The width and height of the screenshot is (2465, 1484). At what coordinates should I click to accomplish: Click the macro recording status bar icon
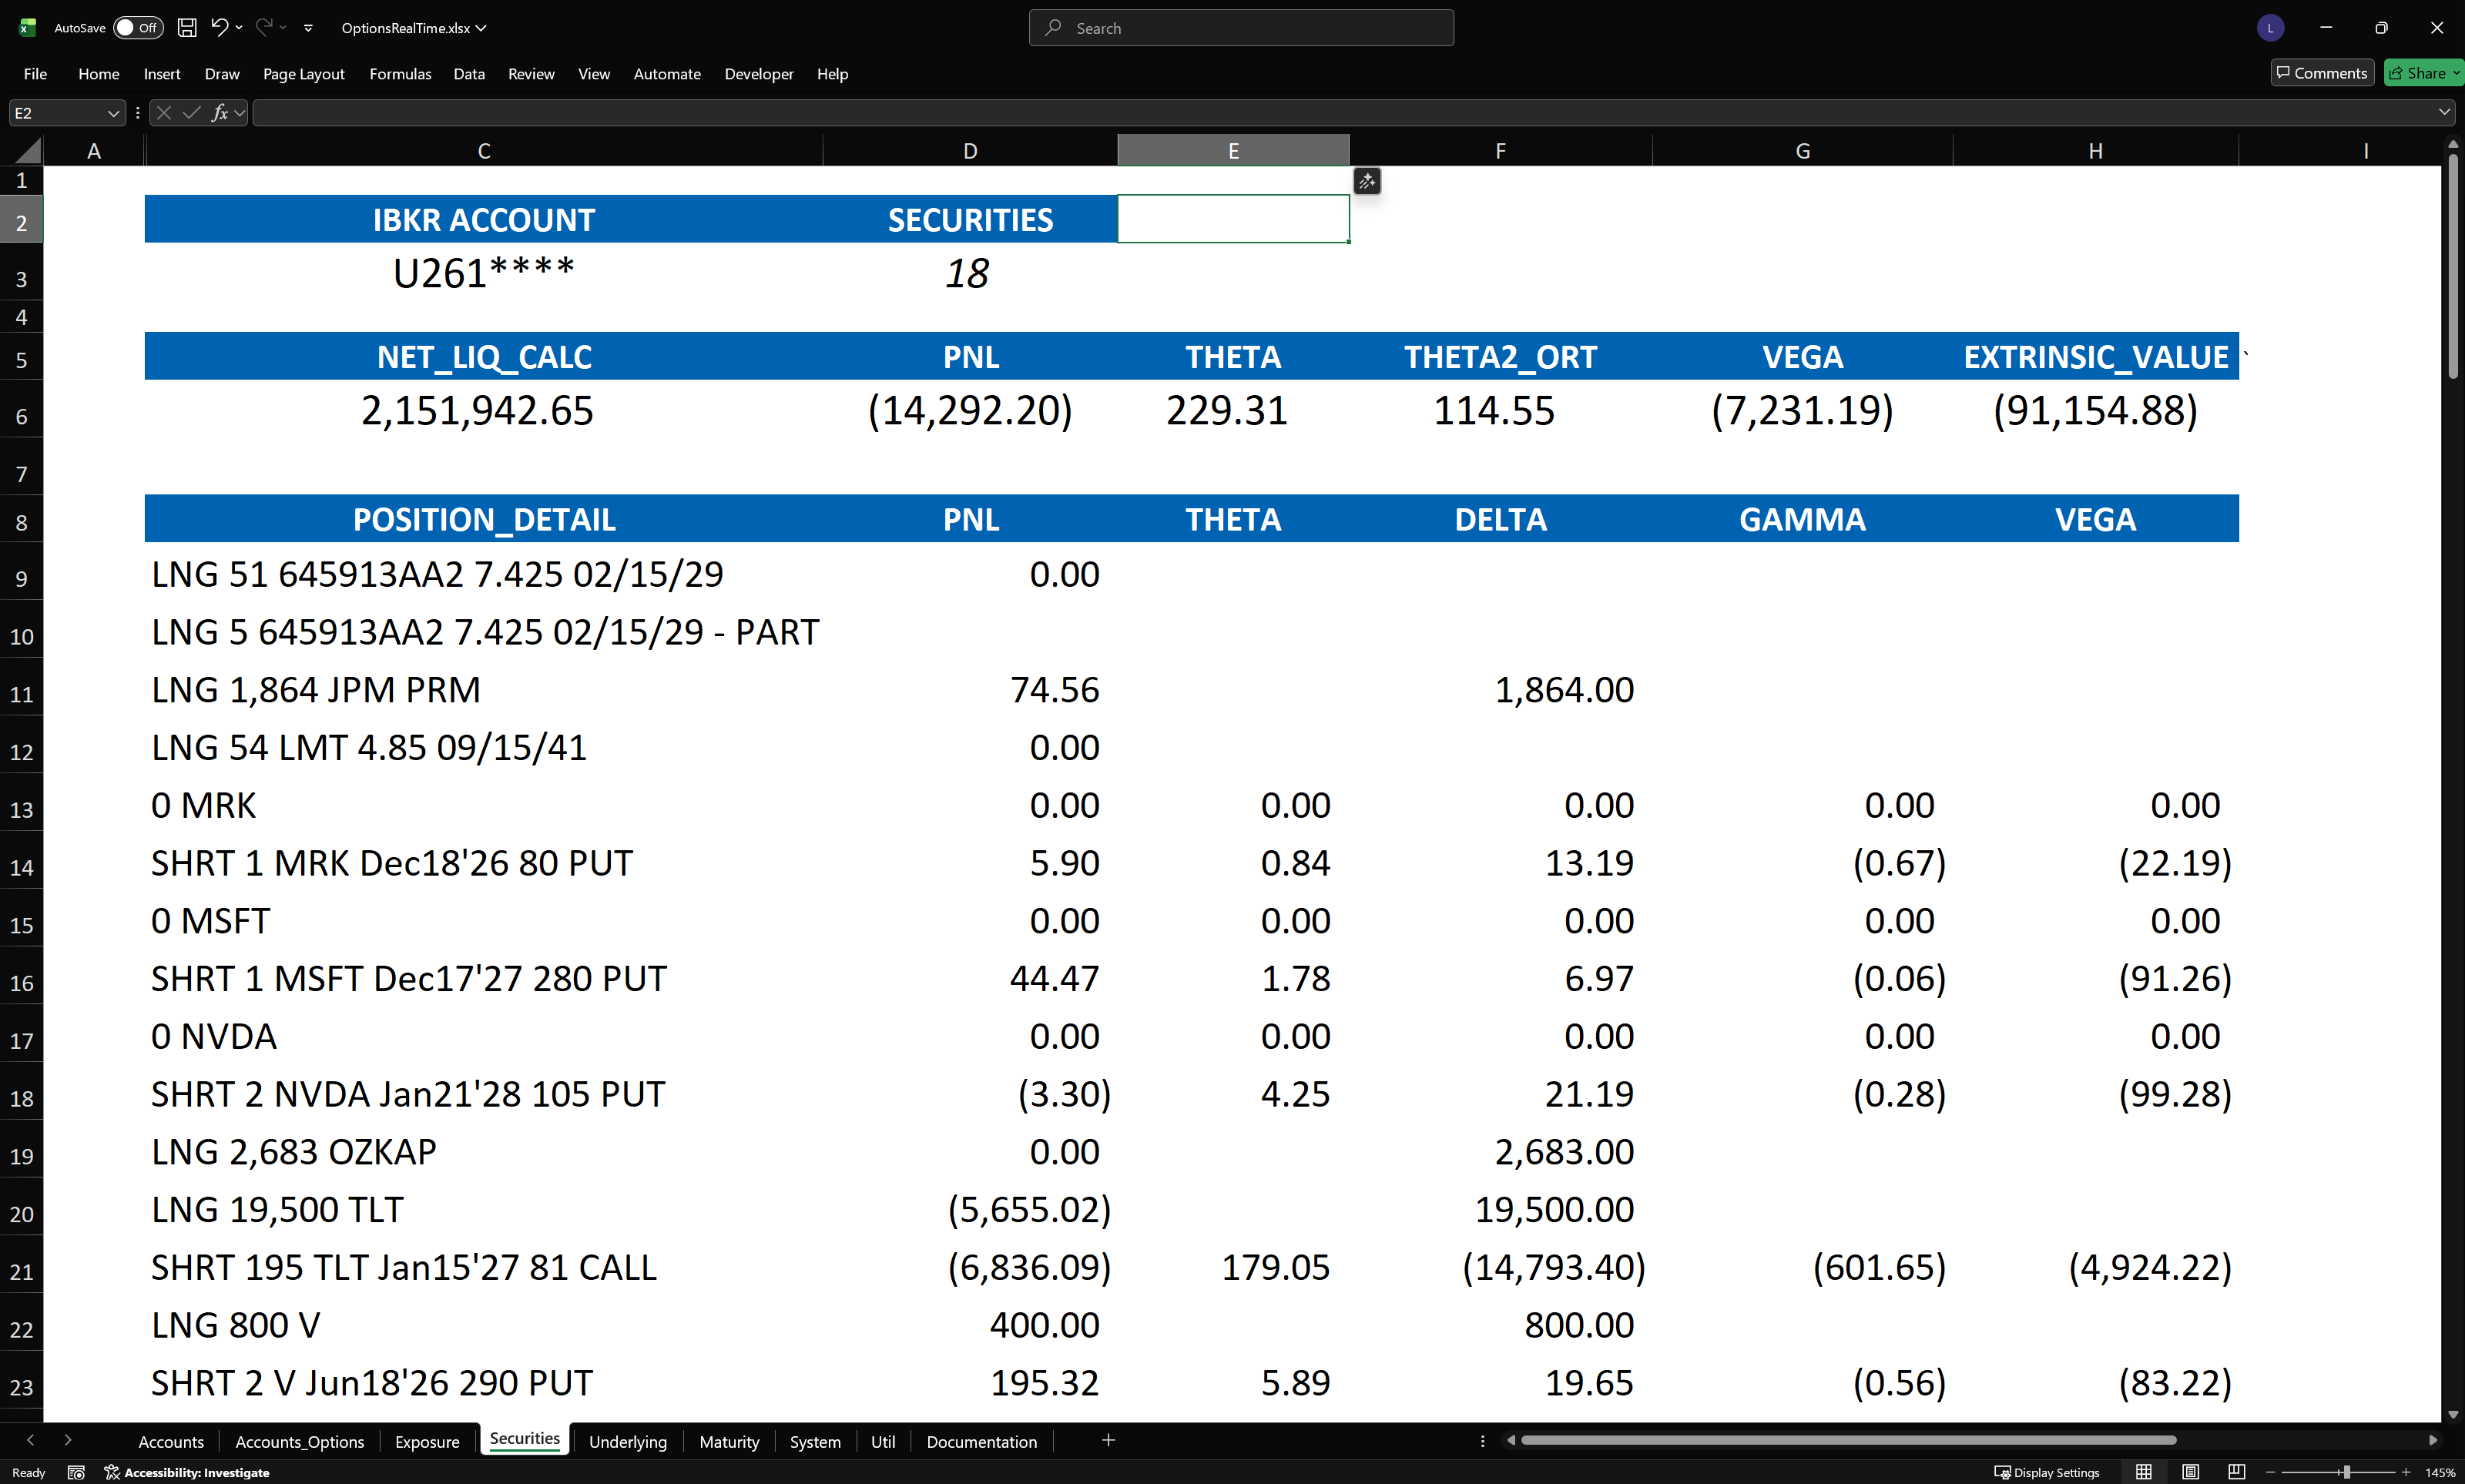[x=76, y=1472]
